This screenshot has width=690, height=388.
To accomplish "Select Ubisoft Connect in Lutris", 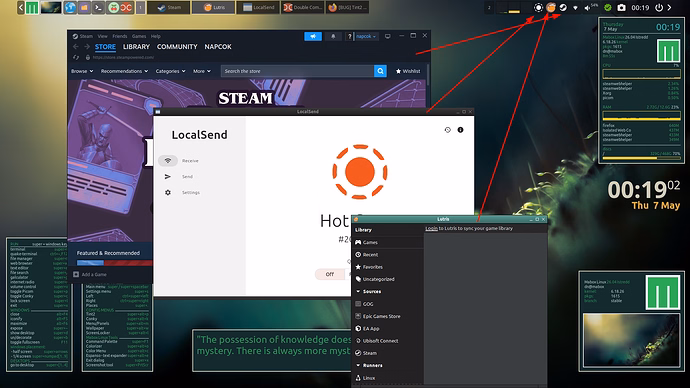I will (x=388, y=341).
